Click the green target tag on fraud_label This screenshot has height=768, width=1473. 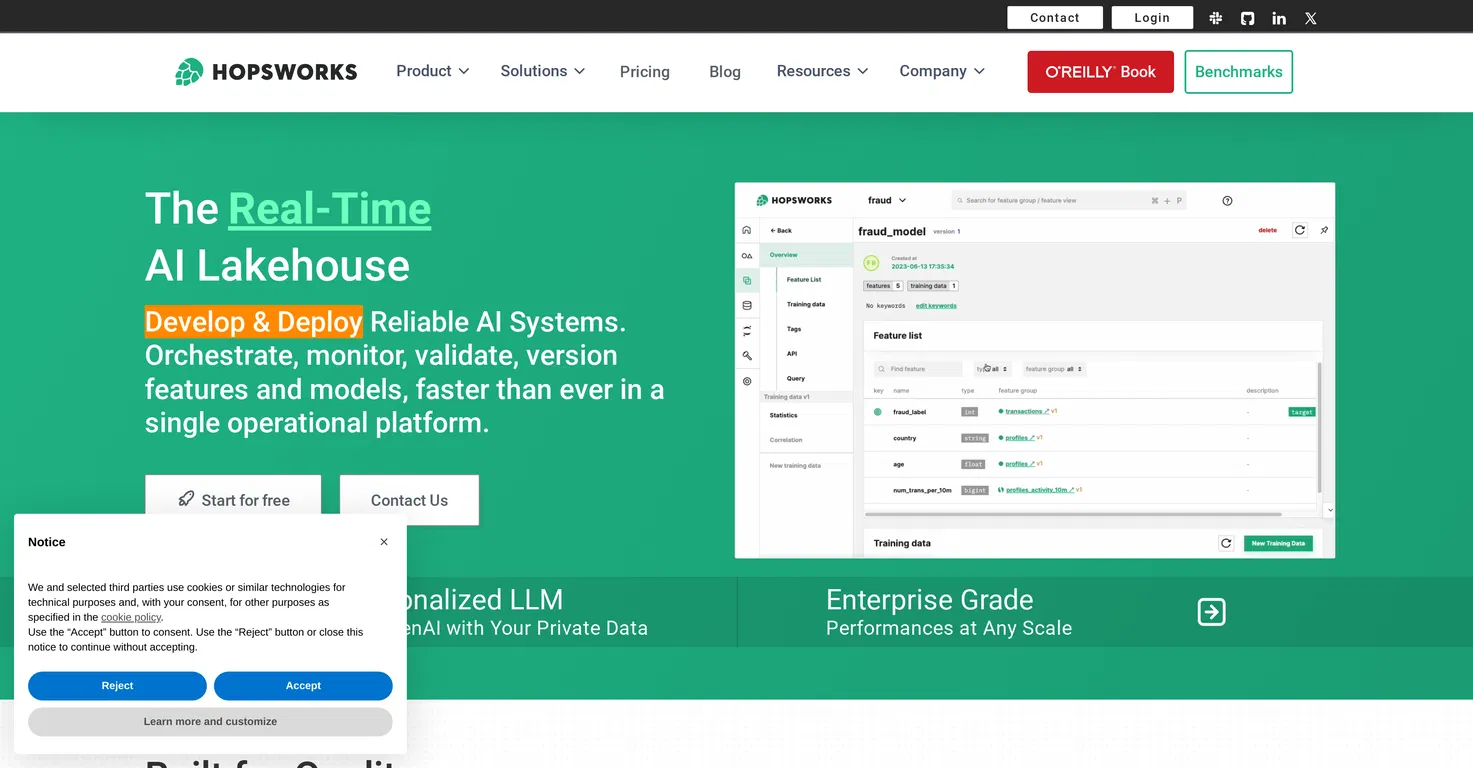point(1302,412)
